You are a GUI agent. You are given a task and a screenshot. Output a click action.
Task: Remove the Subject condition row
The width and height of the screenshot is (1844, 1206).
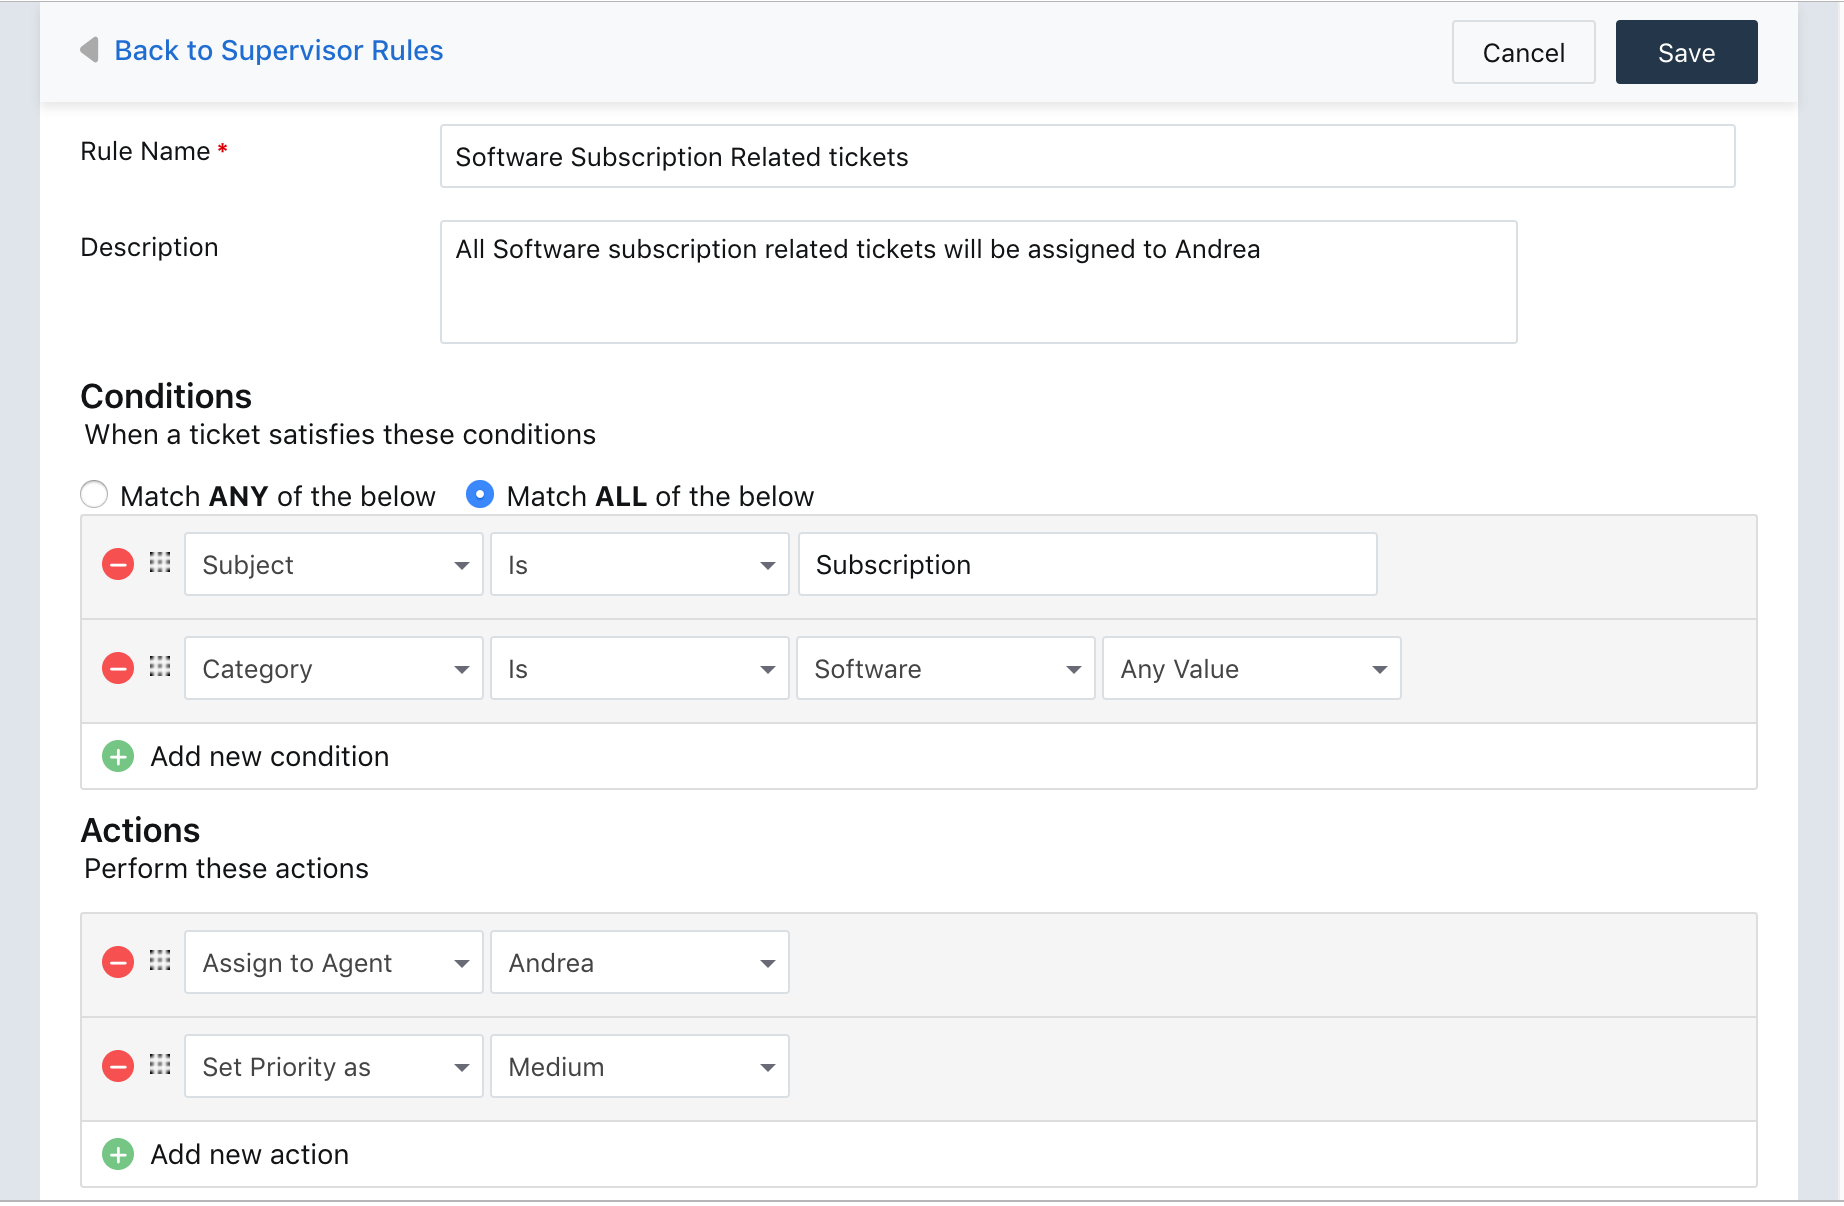point(118,565)
